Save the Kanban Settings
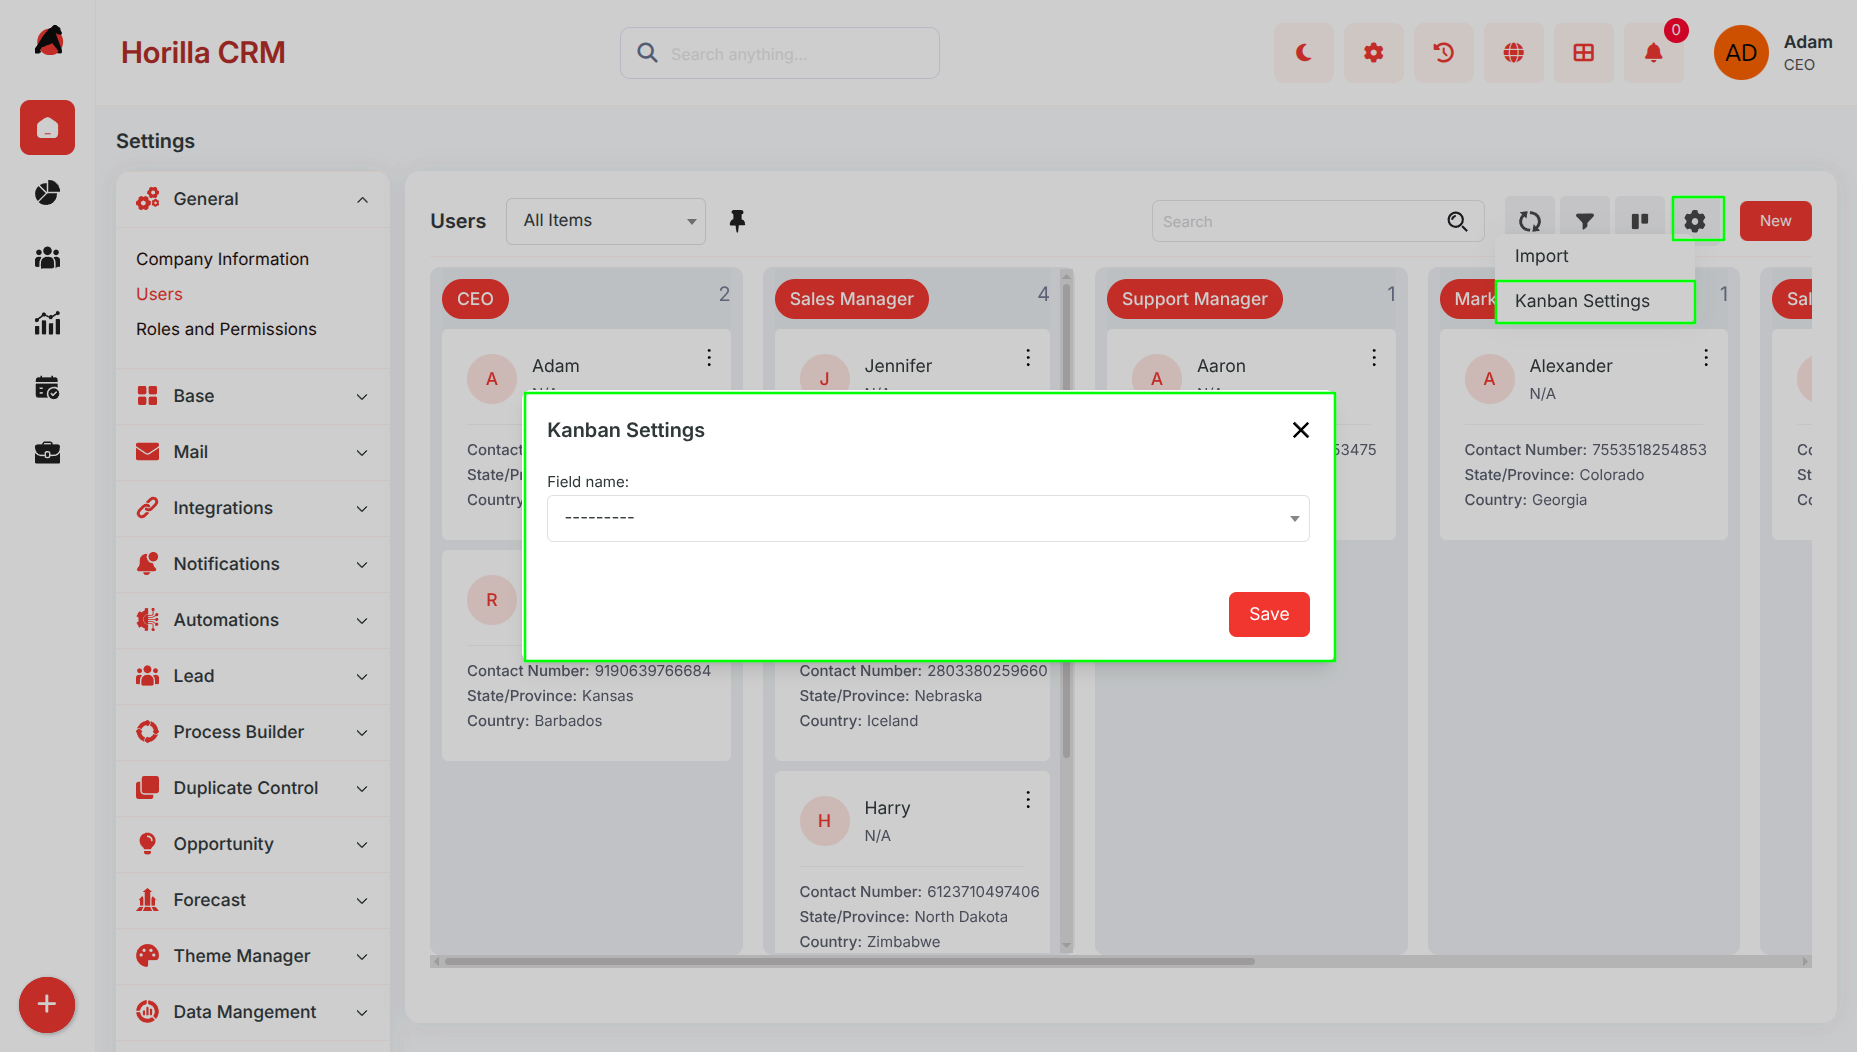1857x1052 pixels. pyautogui.click(x=1269, y=614)
